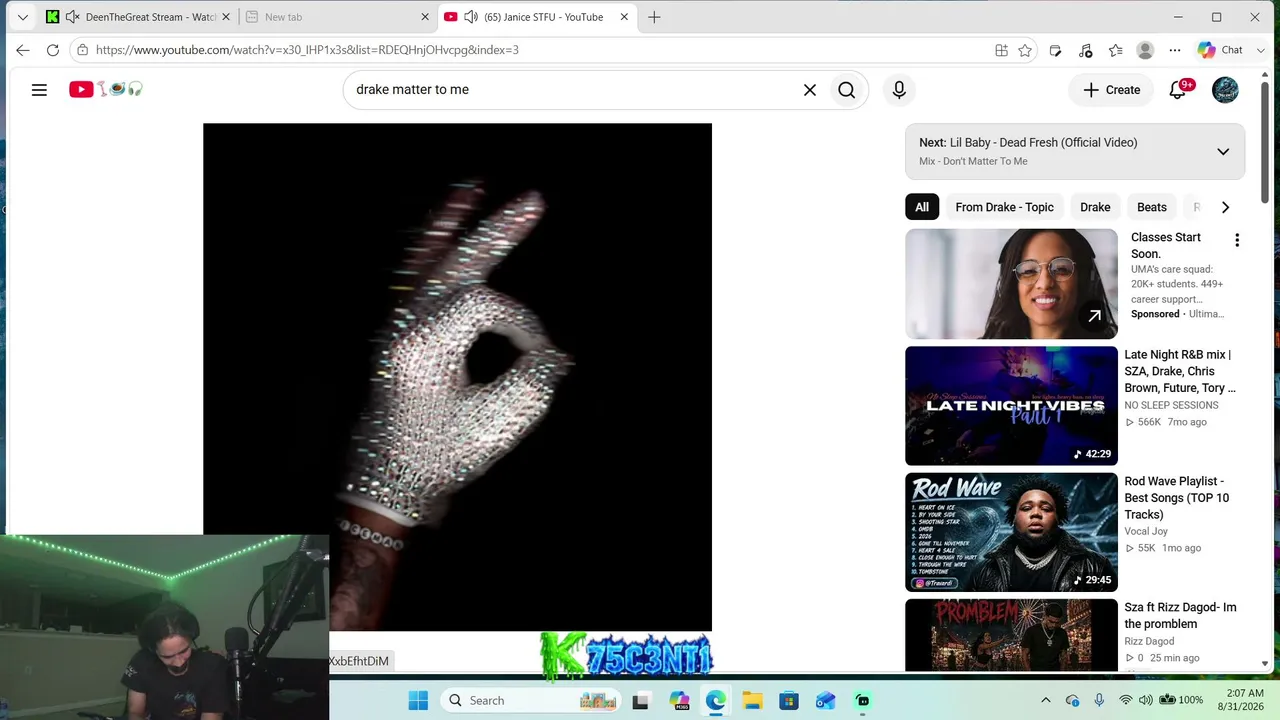Open File Explorer from taskbar
1280x720 pixels.
pos(752,700)
